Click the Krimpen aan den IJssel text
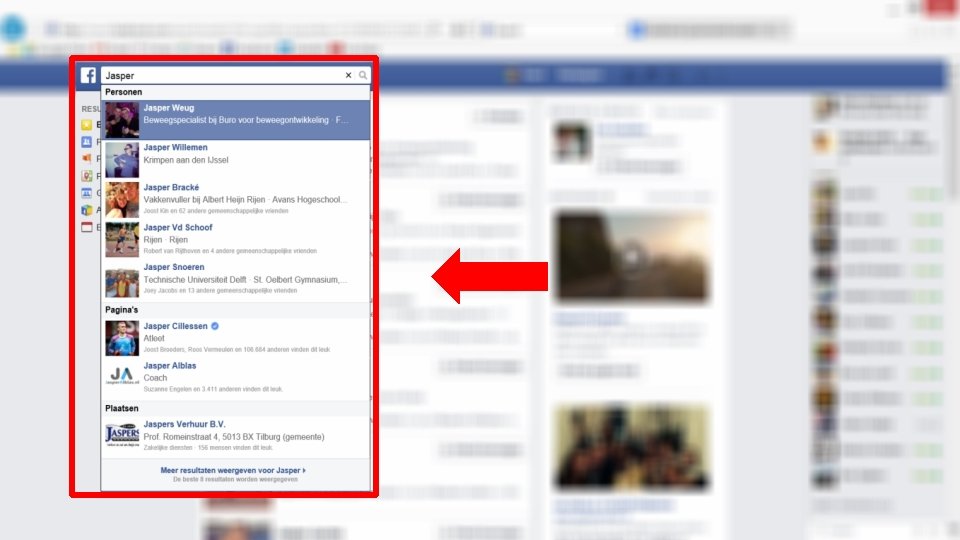Screen dimensions: 960x540 (186, 160)
